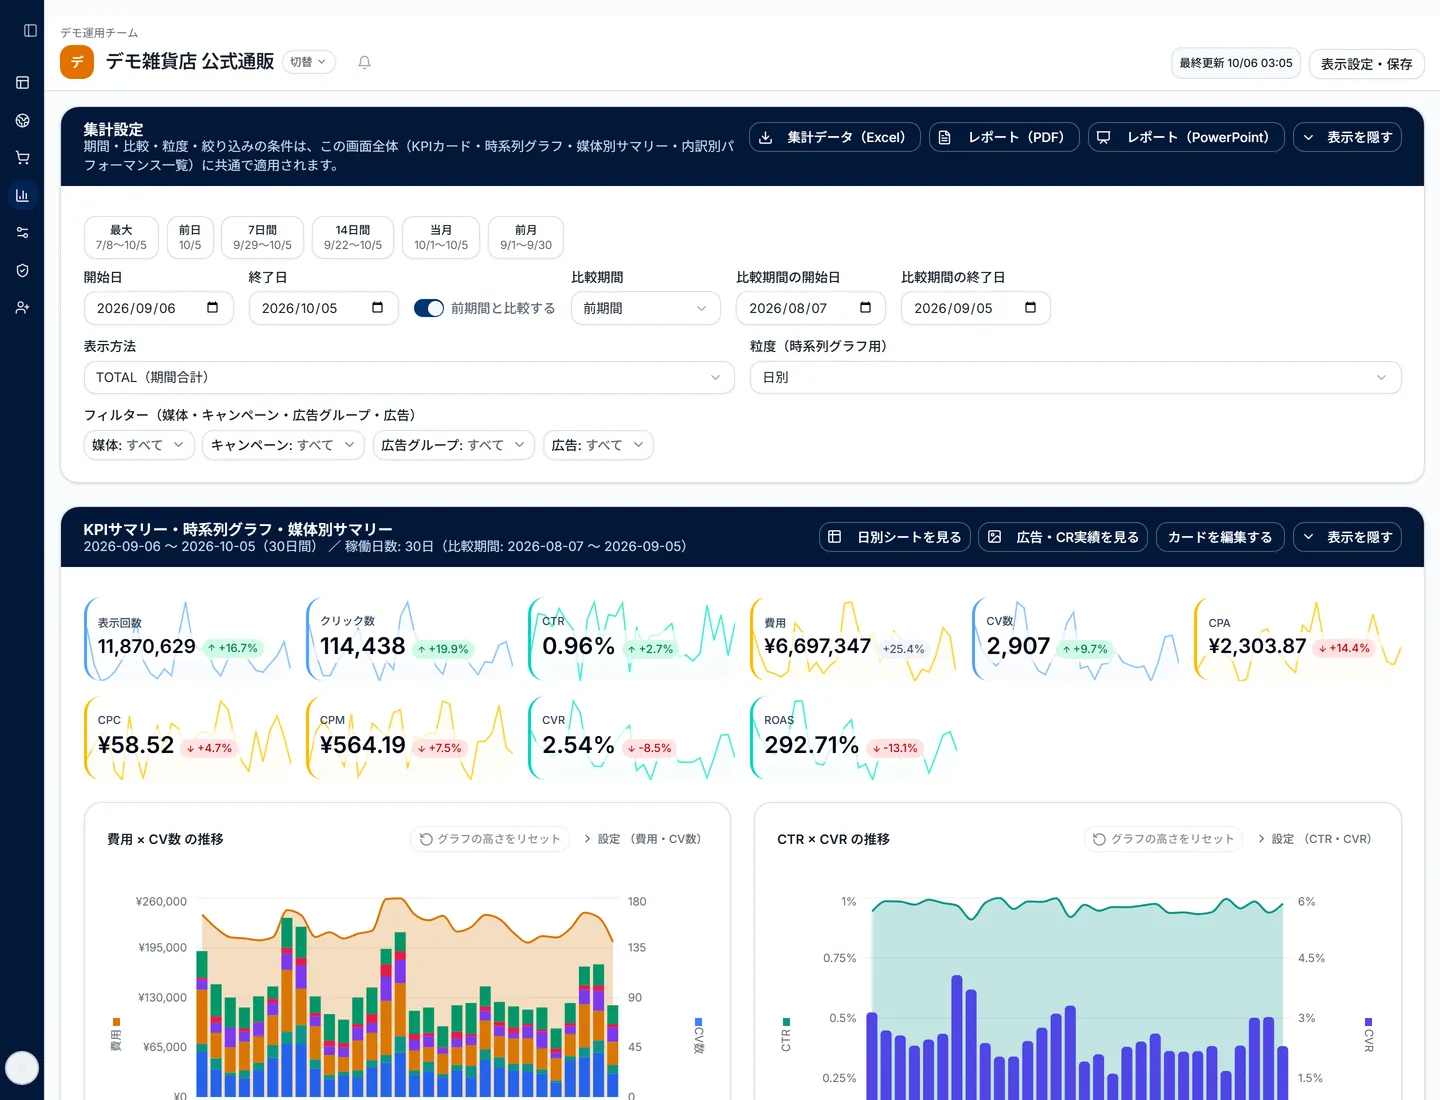
Task: Collapse 集計設定 panel with 表示を隠す
Action: (1347, 137)
